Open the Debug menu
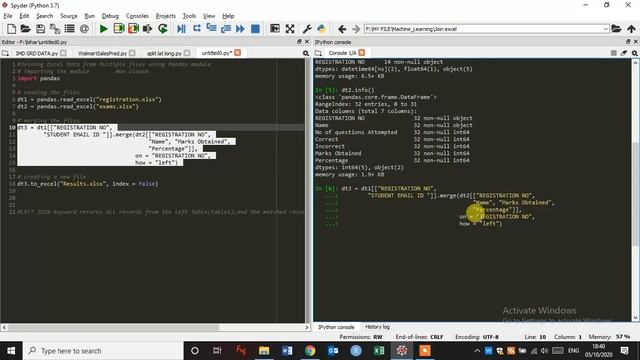640x360 pixels. tap(110, 16)
